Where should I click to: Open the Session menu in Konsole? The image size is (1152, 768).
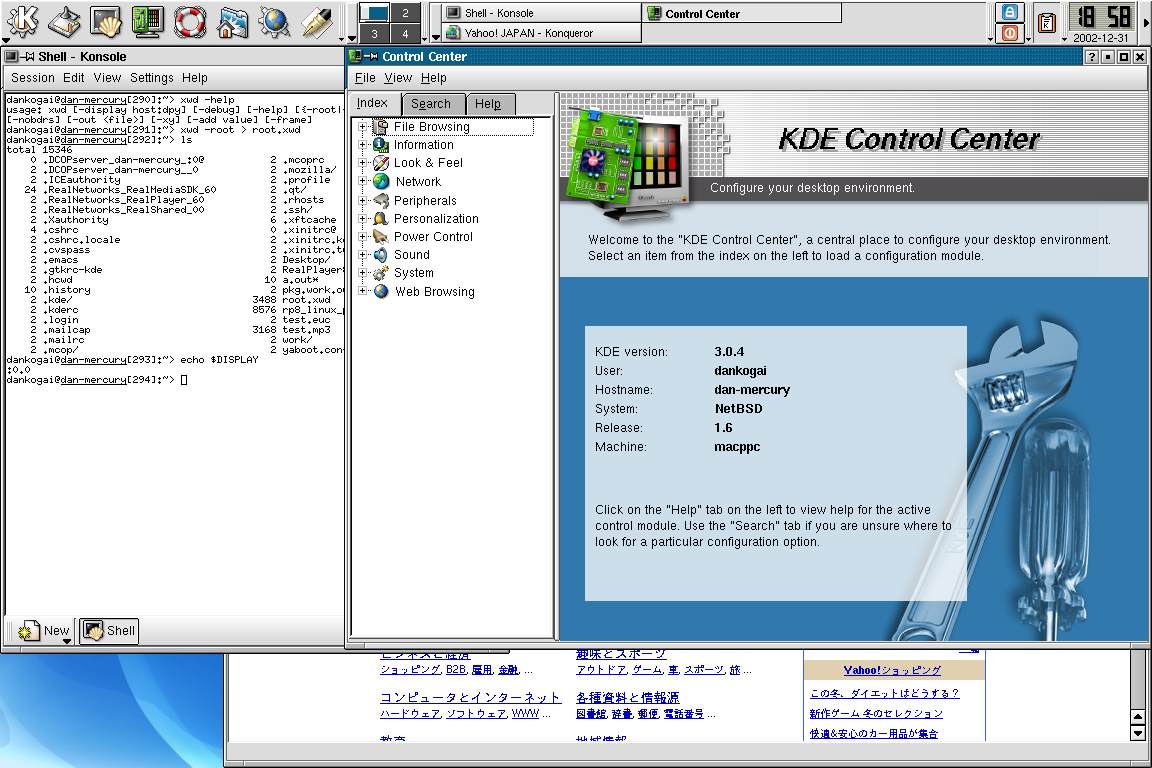pyautogui.click(x=32, y=78)
